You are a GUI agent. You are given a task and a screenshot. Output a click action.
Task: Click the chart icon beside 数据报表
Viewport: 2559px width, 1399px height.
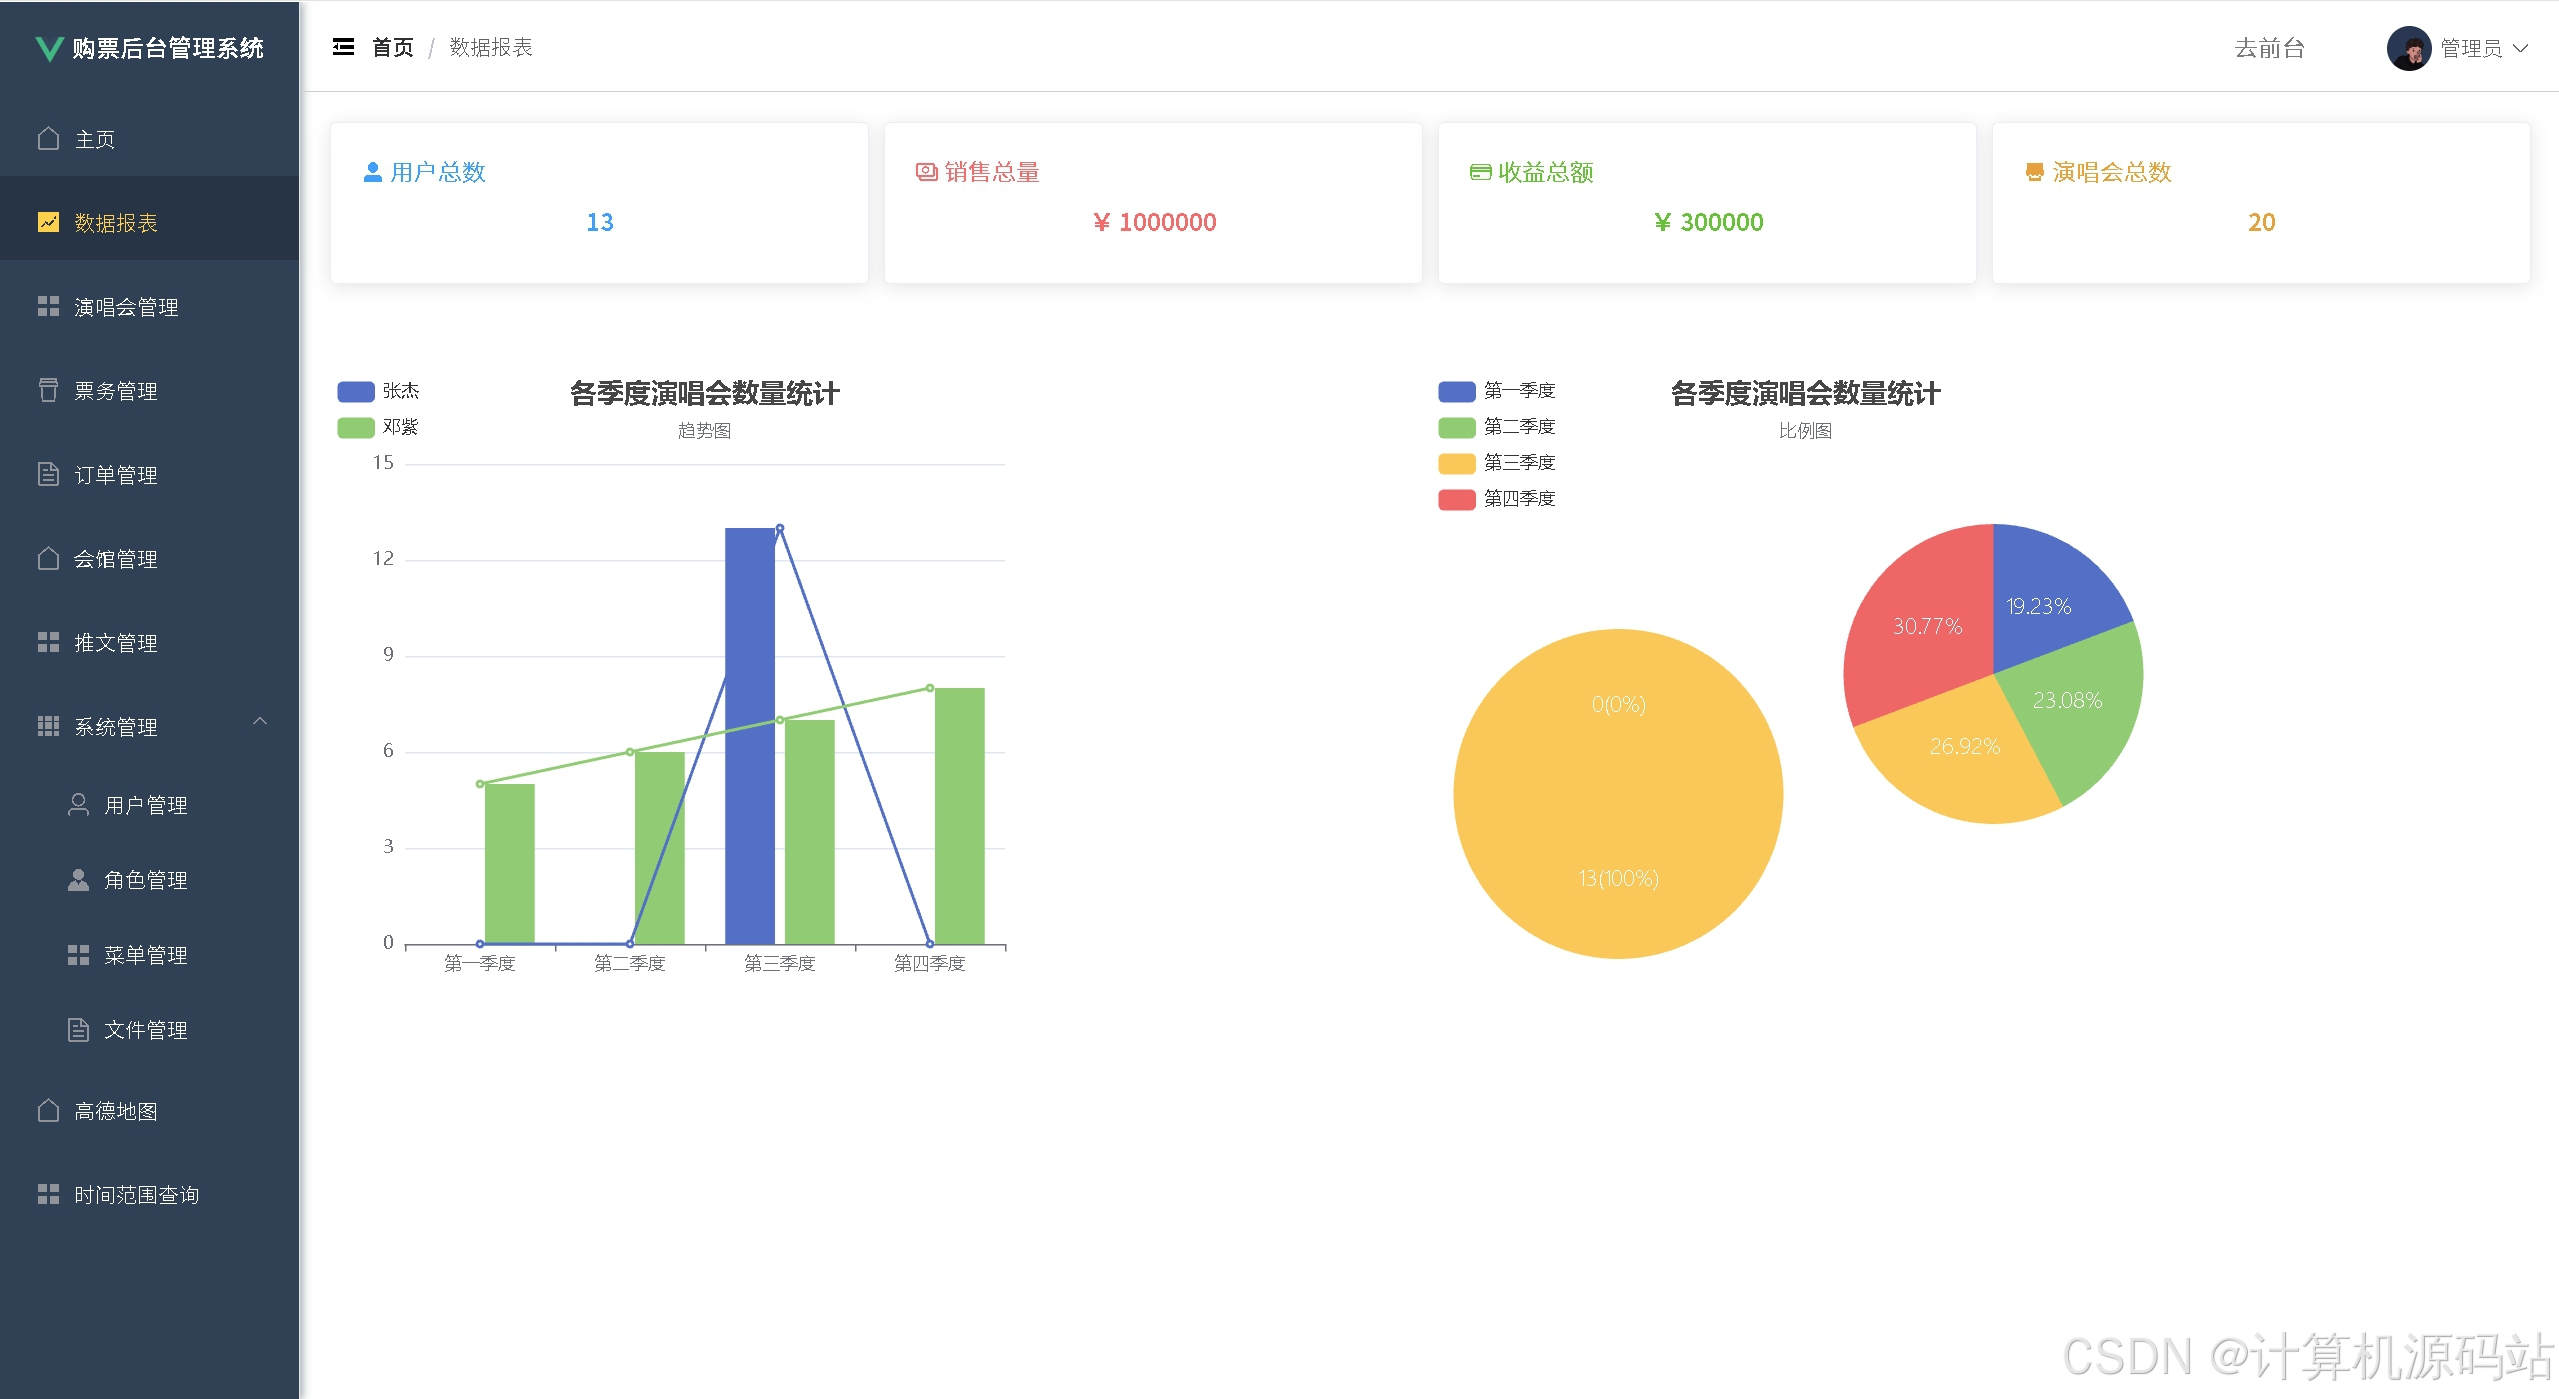click(48, 222)
